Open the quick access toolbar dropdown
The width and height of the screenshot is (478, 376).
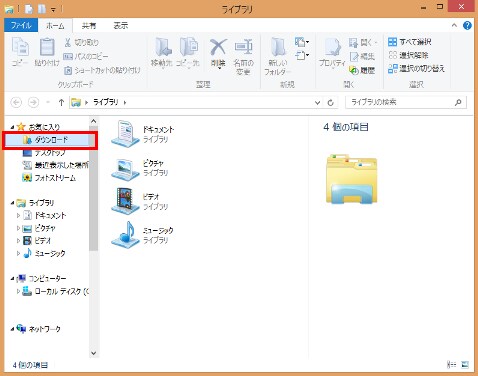(x=53, y=9)
